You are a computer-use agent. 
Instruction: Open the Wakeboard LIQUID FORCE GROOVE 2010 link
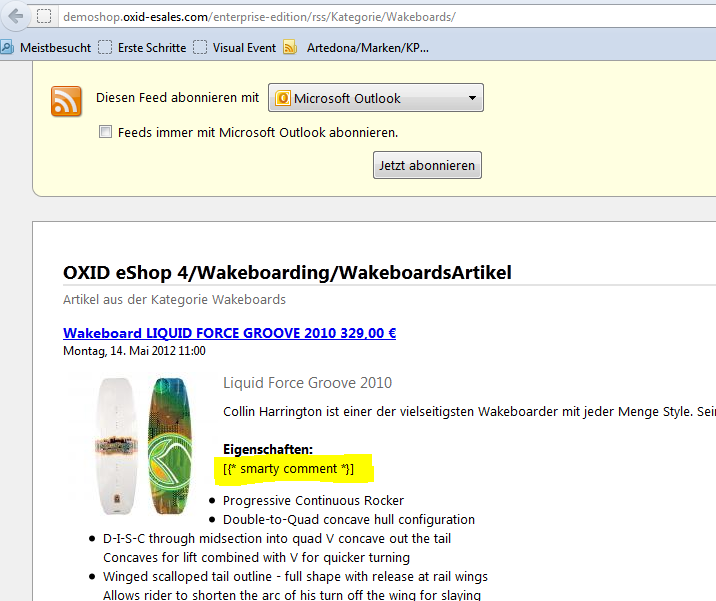[x=229, y=333]
